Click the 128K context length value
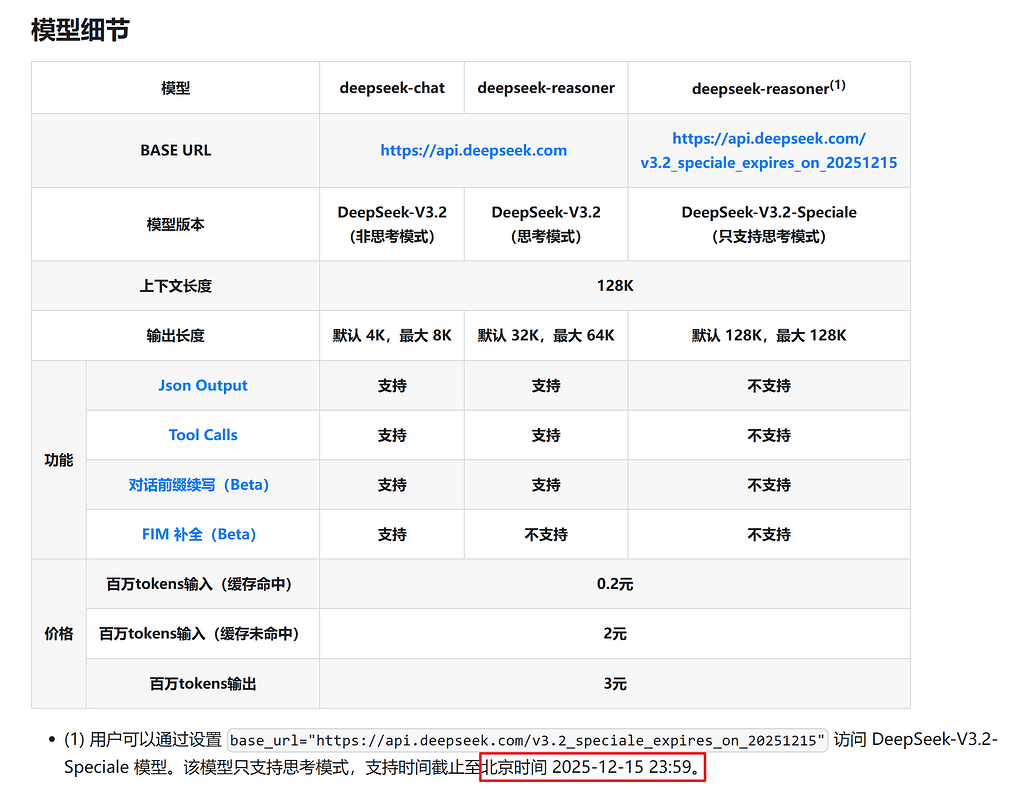This screenshot has width=1024, height=792. 615,286
